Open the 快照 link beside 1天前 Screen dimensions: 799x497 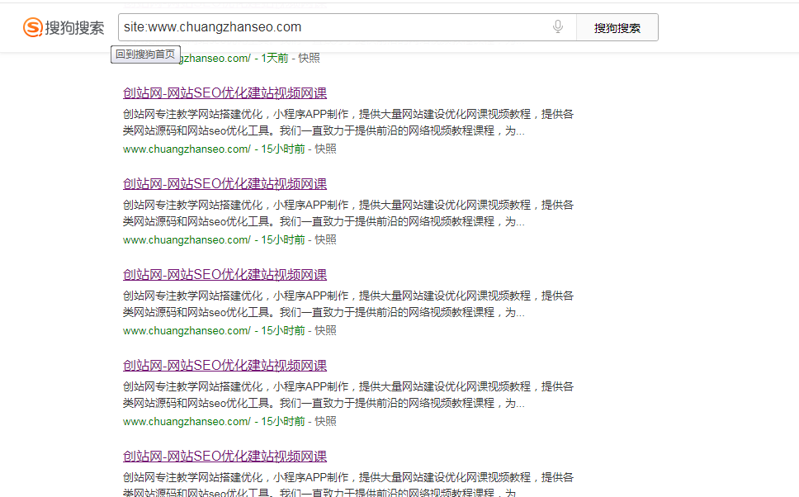(309, 58)
